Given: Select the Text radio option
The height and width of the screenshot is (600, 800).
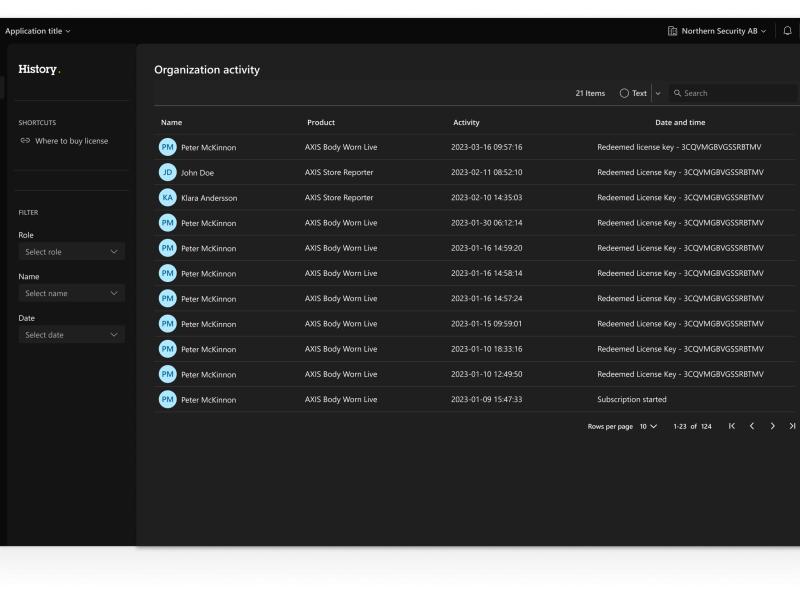Looking at the screenshot, I should click(x=624, y=93).
